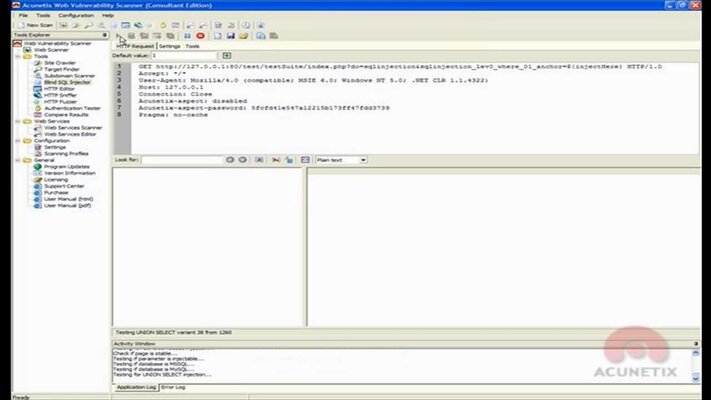Click the User-Agent header line
This screenshot has height=400, width=711.
point(313,80)
